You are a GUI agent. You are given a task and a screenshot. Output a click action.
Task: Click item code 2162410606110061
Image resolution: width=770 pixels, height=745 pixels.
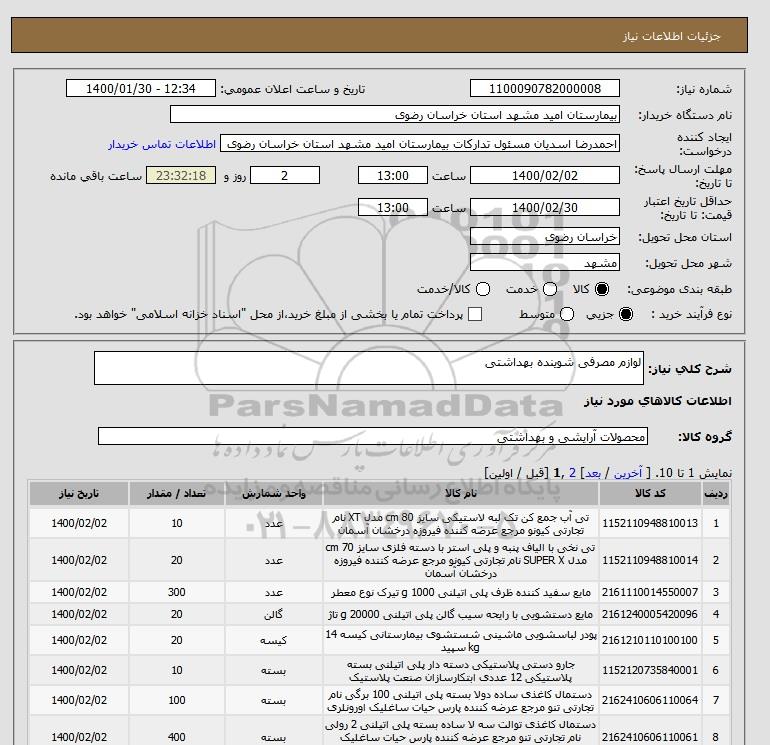(x=650, y=737)
